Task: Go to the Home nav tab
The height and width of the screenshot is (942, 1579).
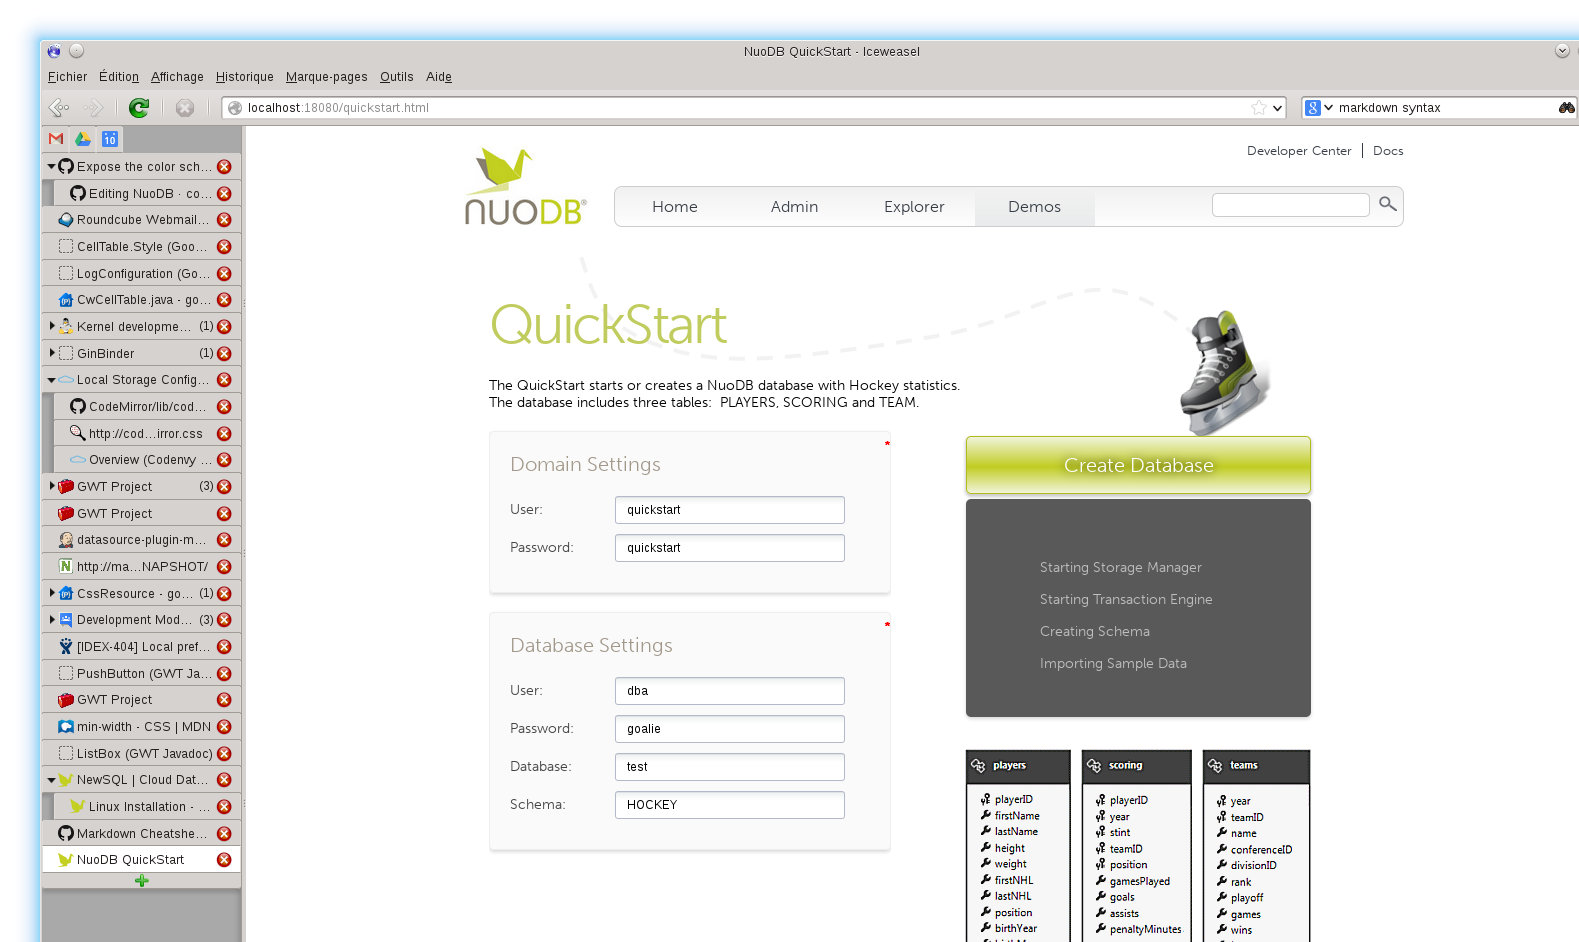Action: coord(675,207)
